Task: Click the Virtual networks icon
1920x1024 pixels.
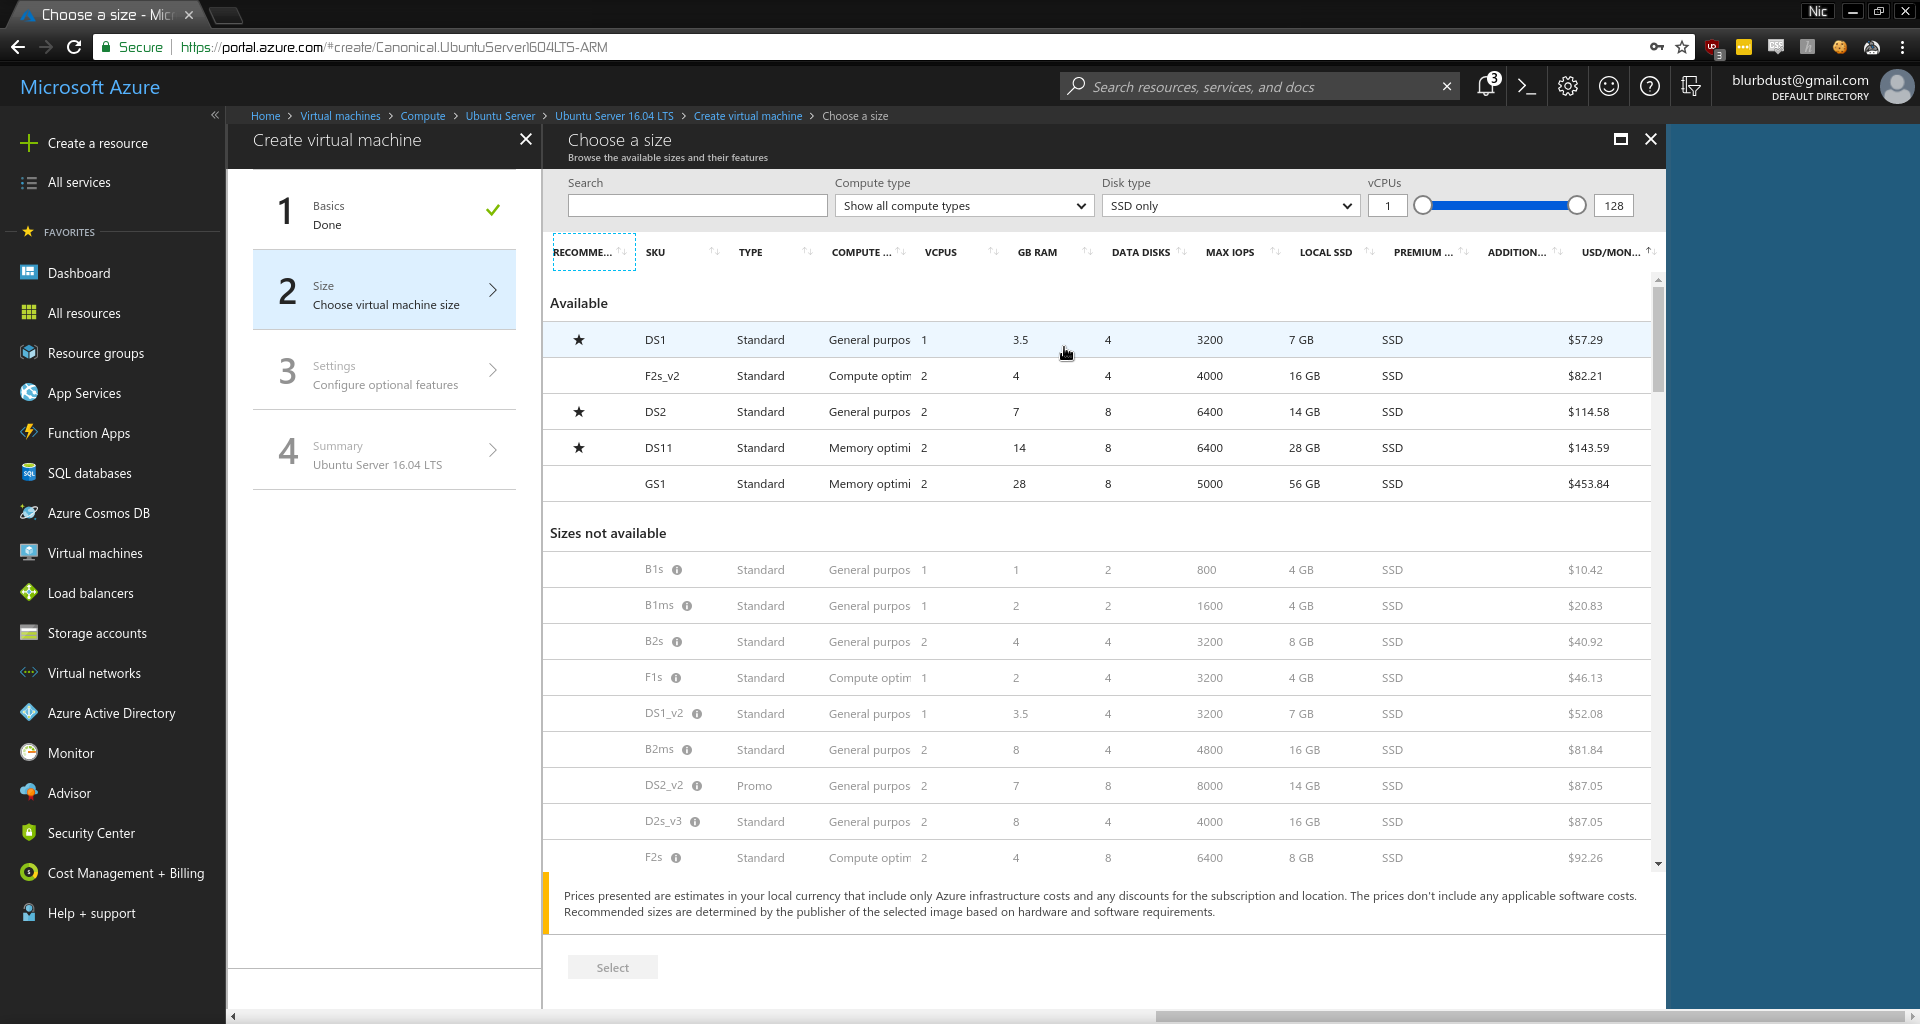Action: (x=29, y=673)
